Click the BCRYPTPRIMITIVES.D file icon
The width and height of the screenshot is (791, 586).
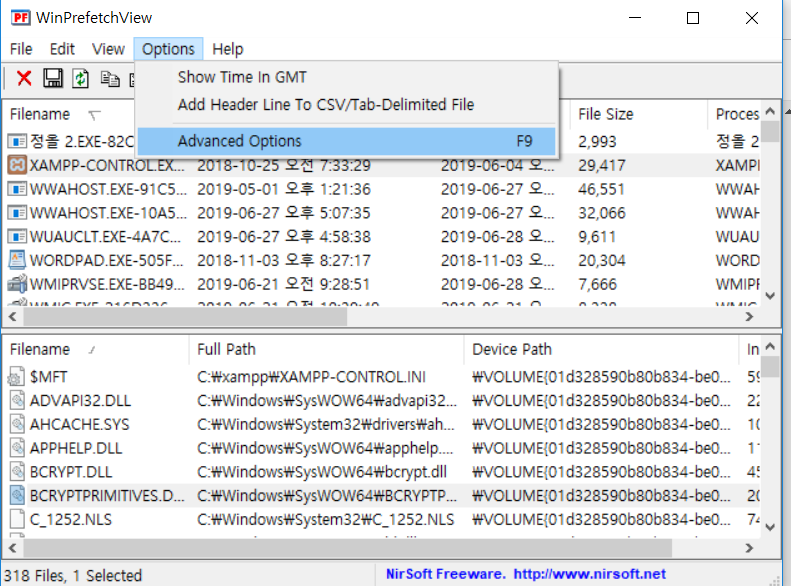[17, 495]
